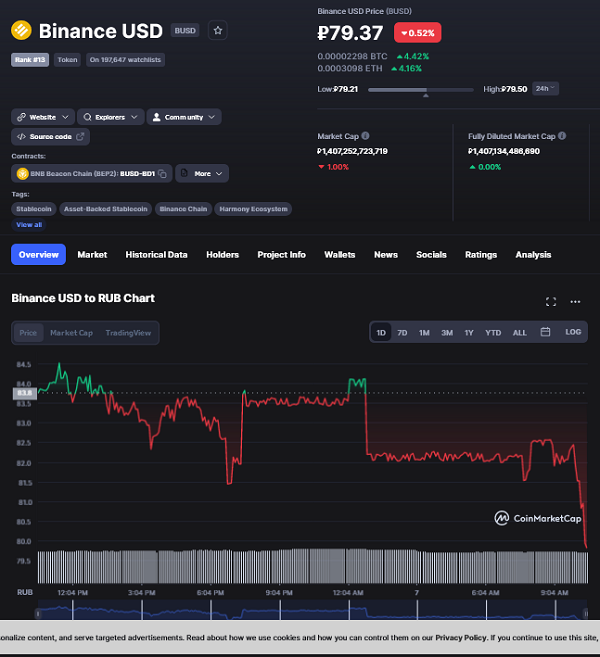
Task: Show Fully Diluted Market Cap info icon
Action: (x=562, y=136)
